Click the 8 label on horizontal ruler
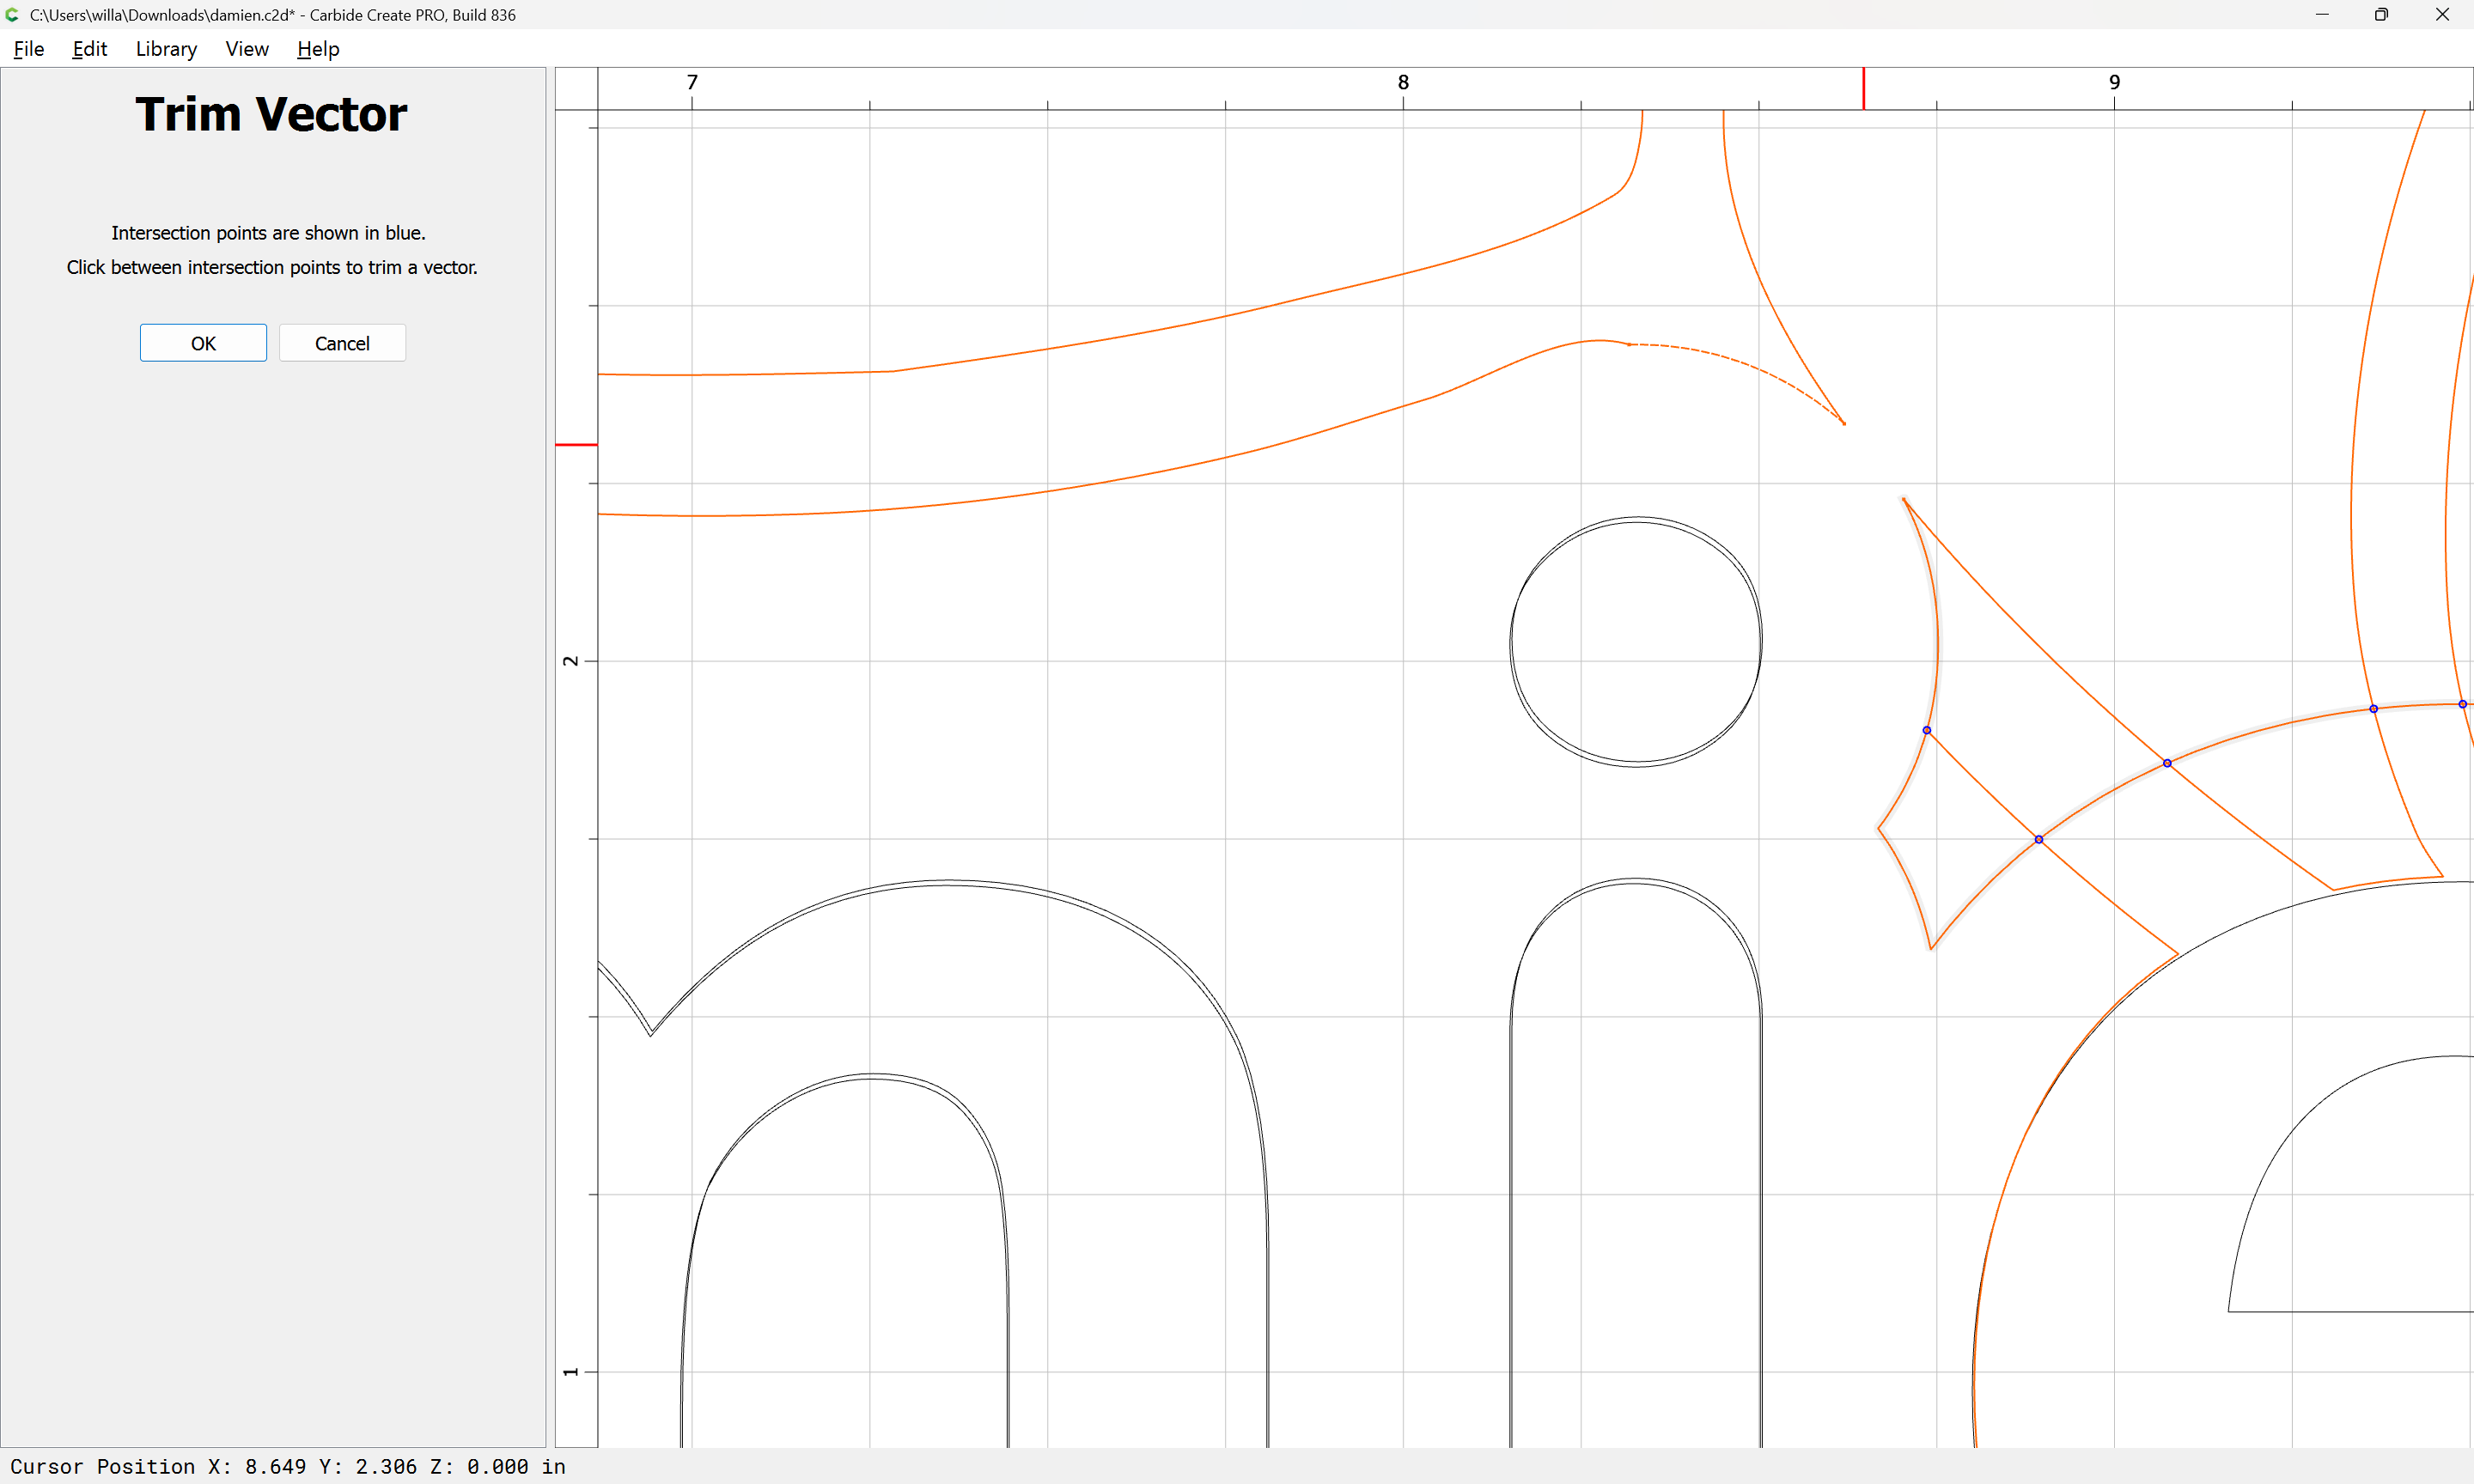Image resolution: width=2474 pixels, height=1484 pixels. pyautogui.click(x=1403, y=82)
